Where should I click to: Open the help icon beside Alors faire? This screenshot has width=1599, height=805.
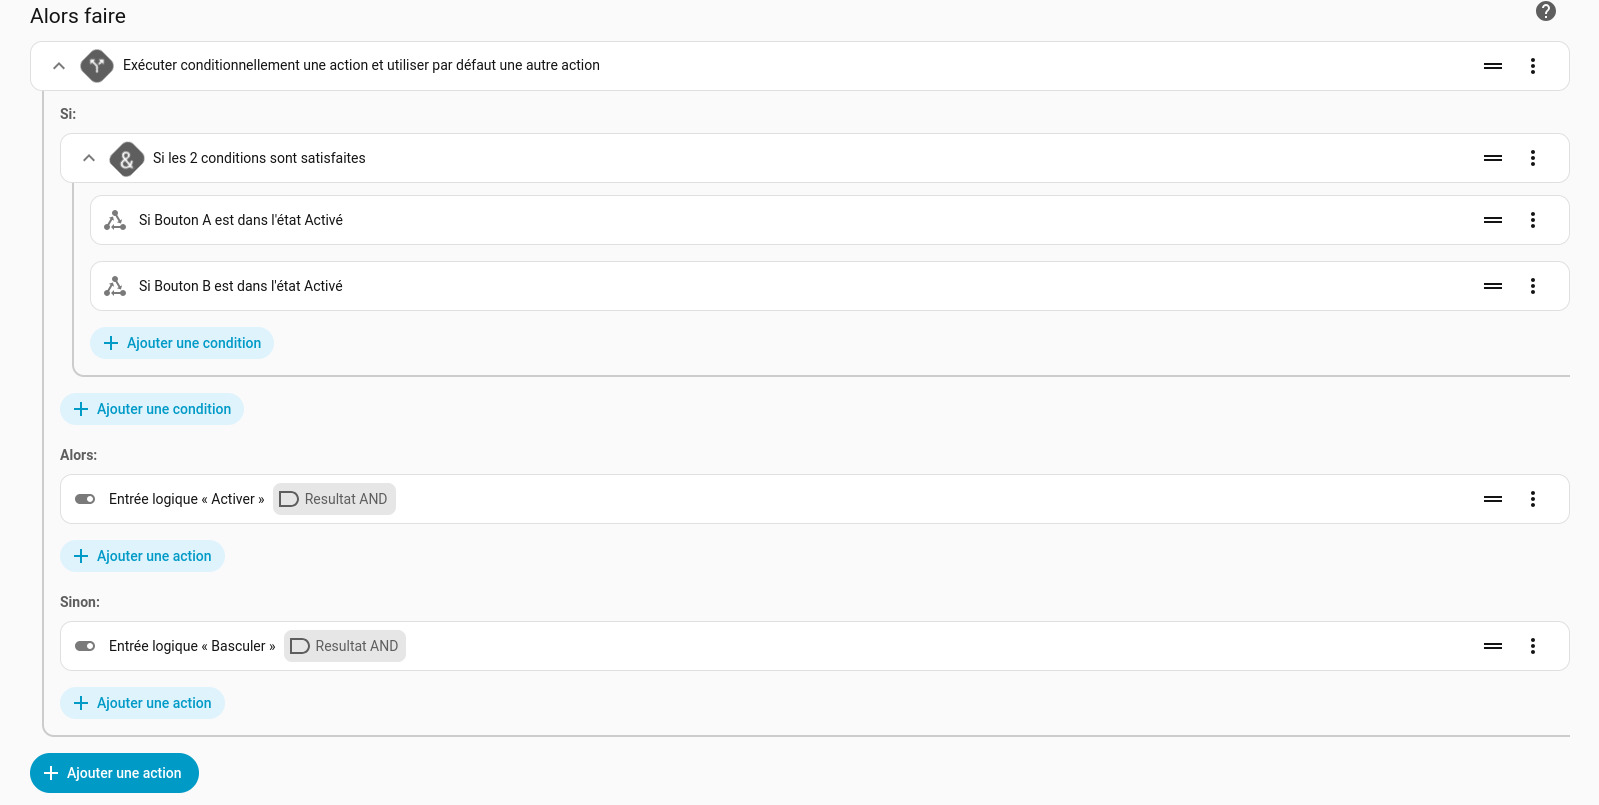pyautogui.click(x=1545, y=11)
